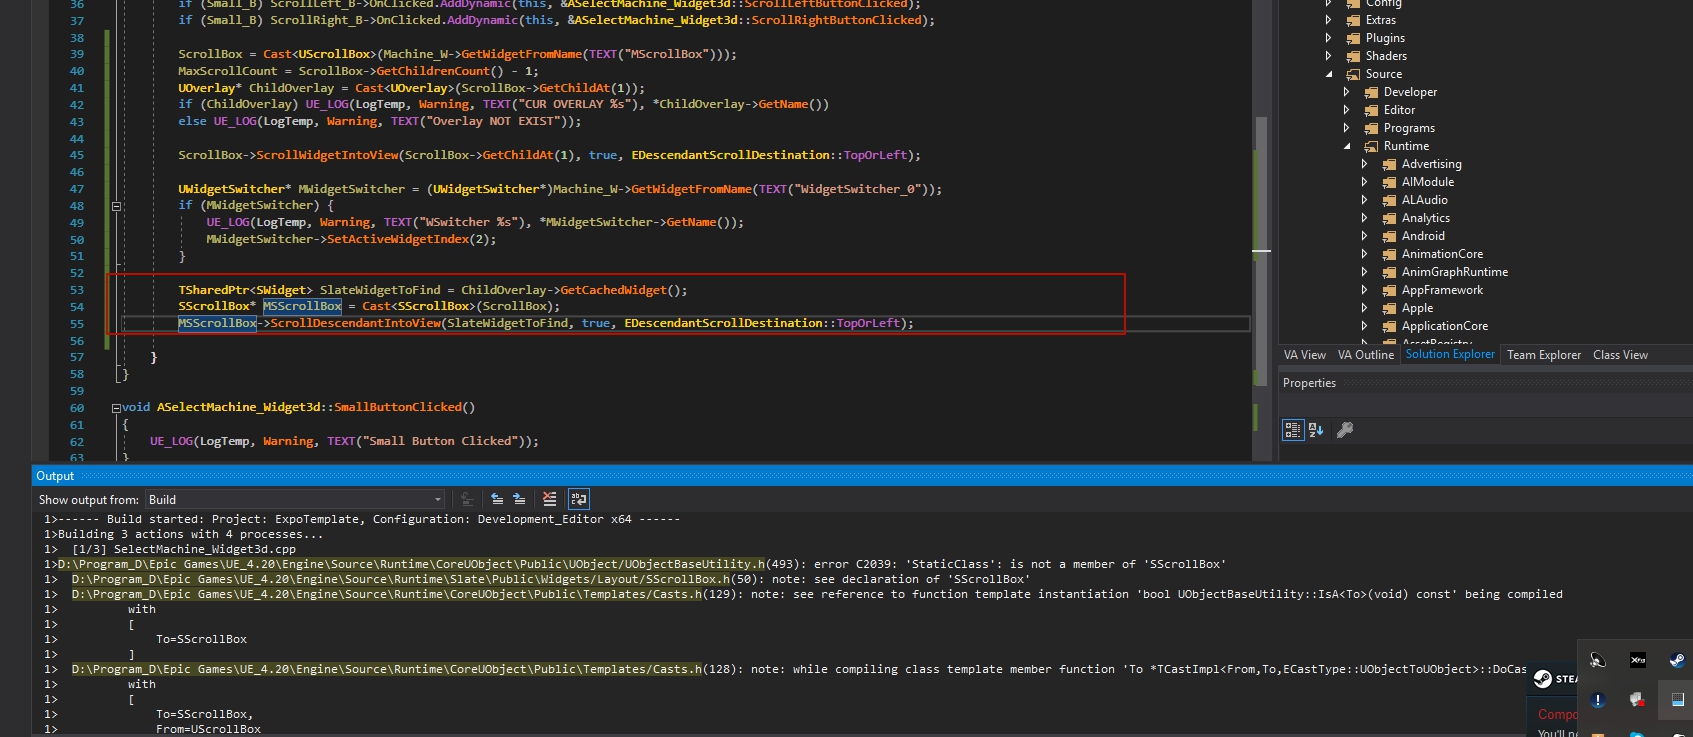
Task: Select the AnimGraphRuntime folder
Action: click(x=1454, y=272)
